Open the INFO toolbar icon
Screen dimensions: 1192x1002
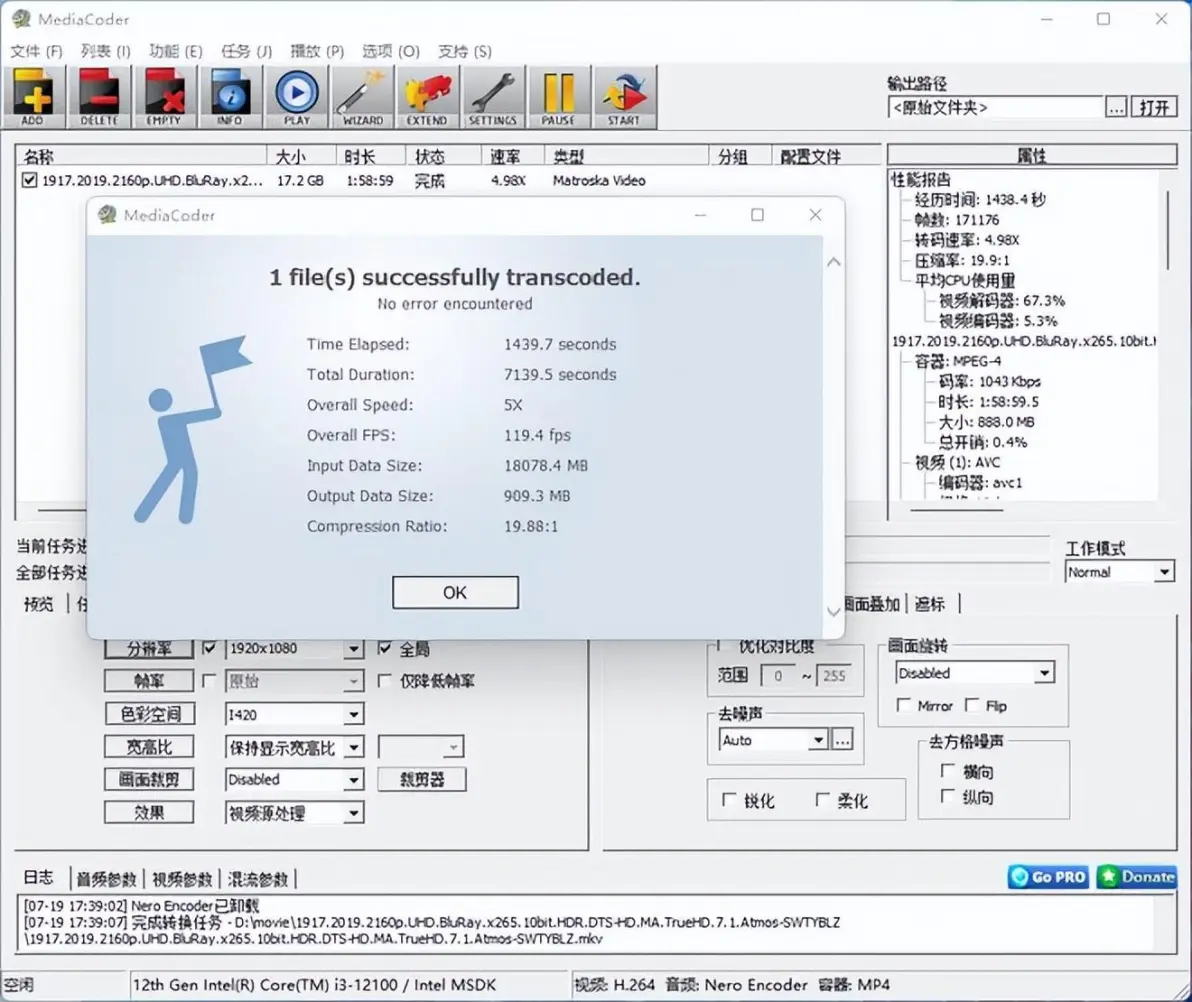coord(230,97)
